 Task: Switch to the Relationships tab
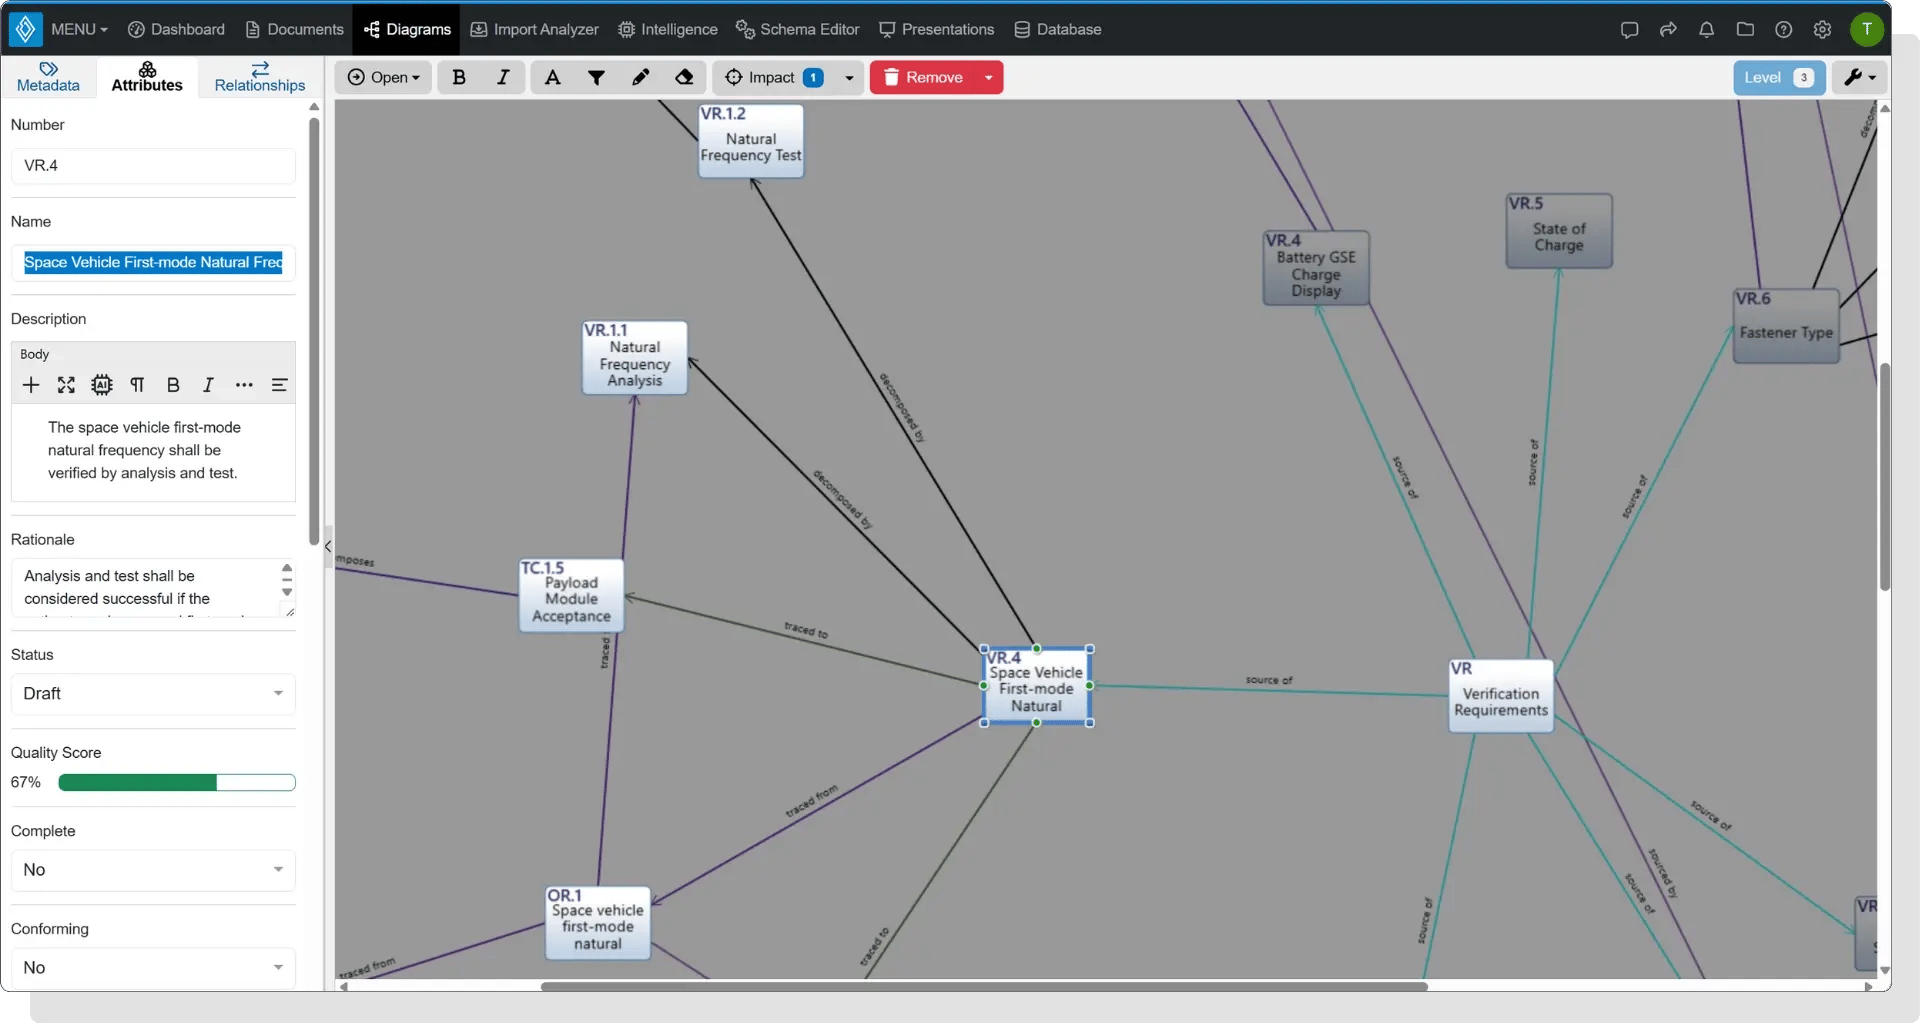(x=260, y=77)
